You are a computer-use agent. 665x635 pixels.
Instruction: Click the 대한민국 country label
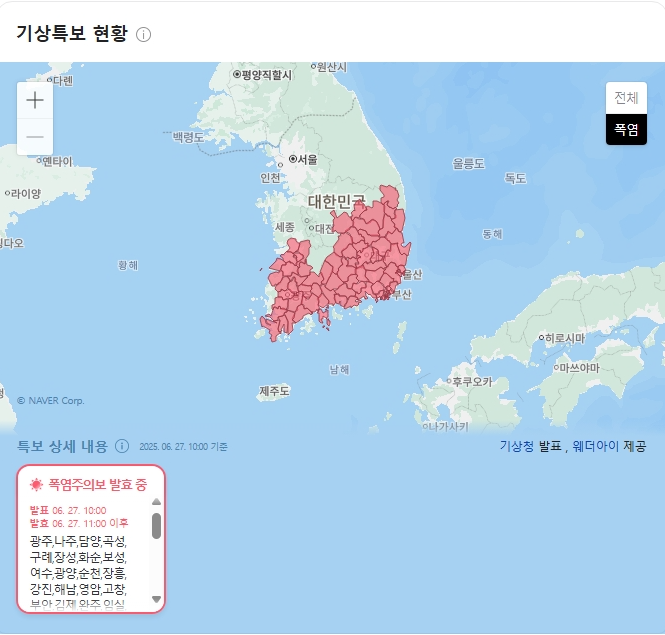[x=336, y=202]
